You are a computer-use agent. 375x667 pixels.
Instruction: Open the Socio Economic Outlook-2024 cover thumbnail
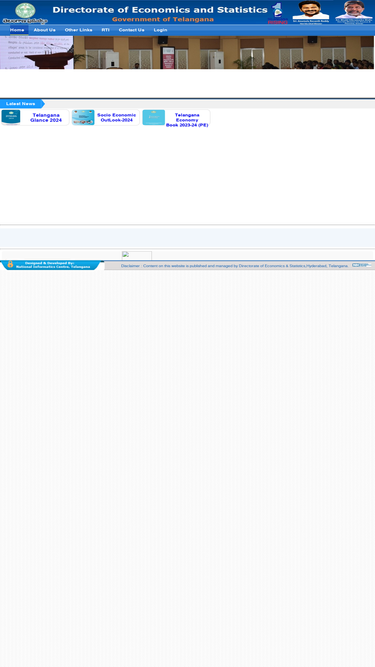pos(83,117)
